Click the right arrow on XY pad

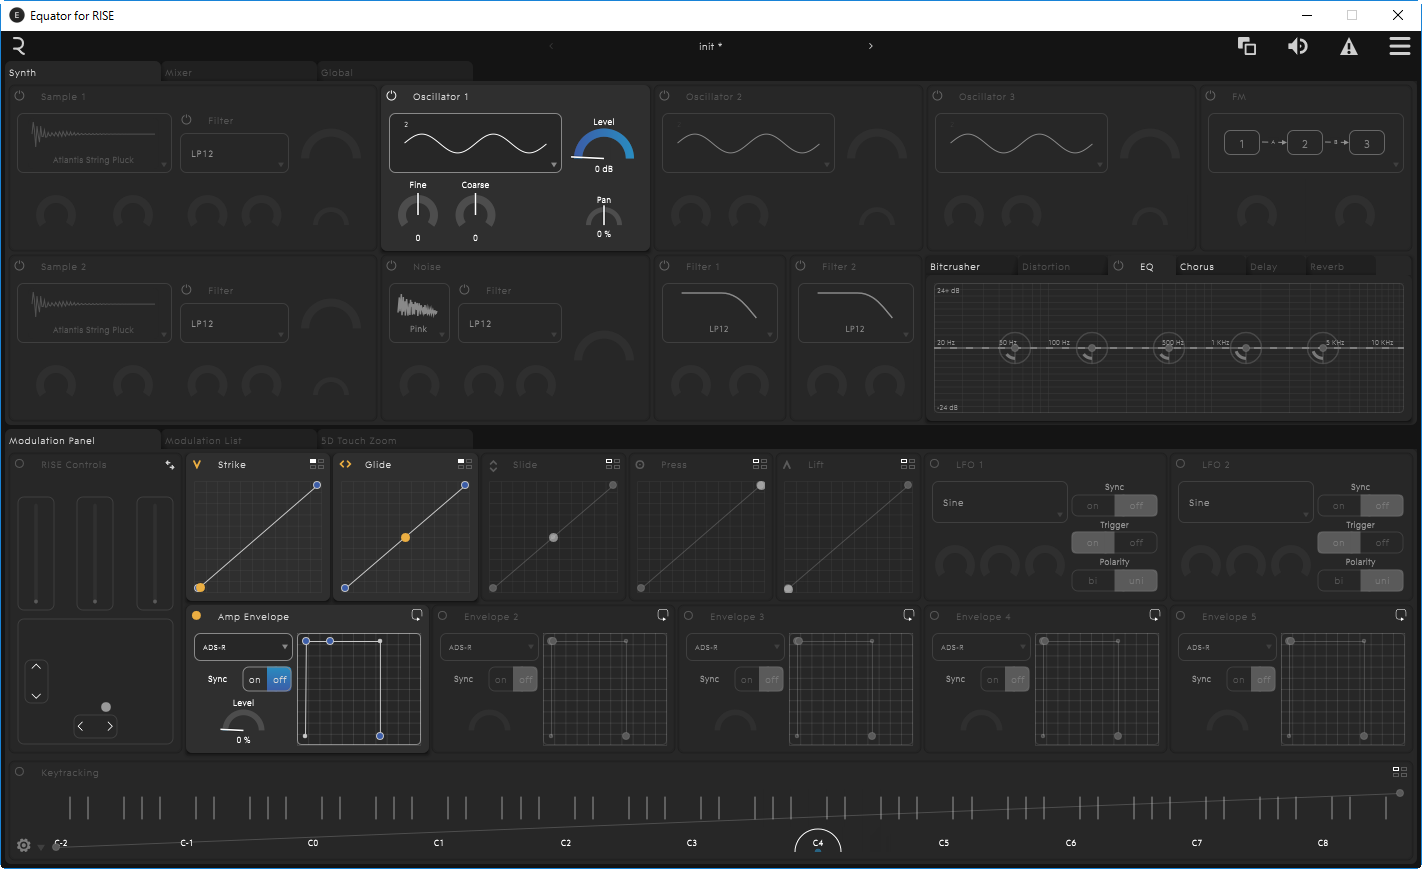point(110,727)
